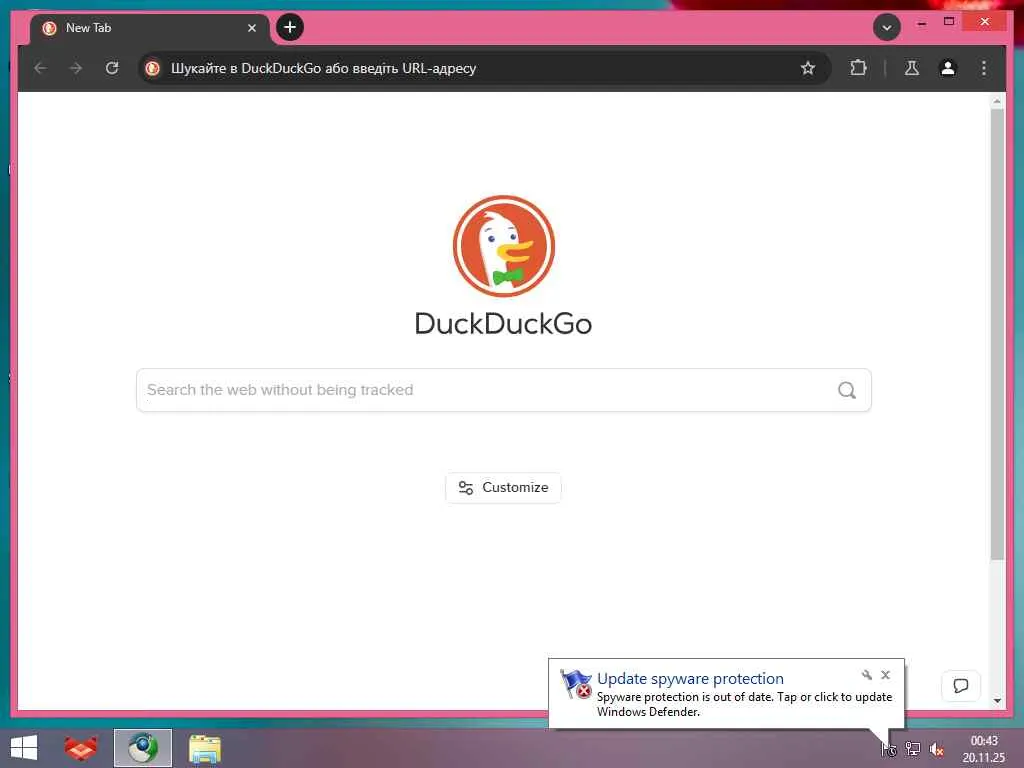Select the New Tab tab

[150, 28]
